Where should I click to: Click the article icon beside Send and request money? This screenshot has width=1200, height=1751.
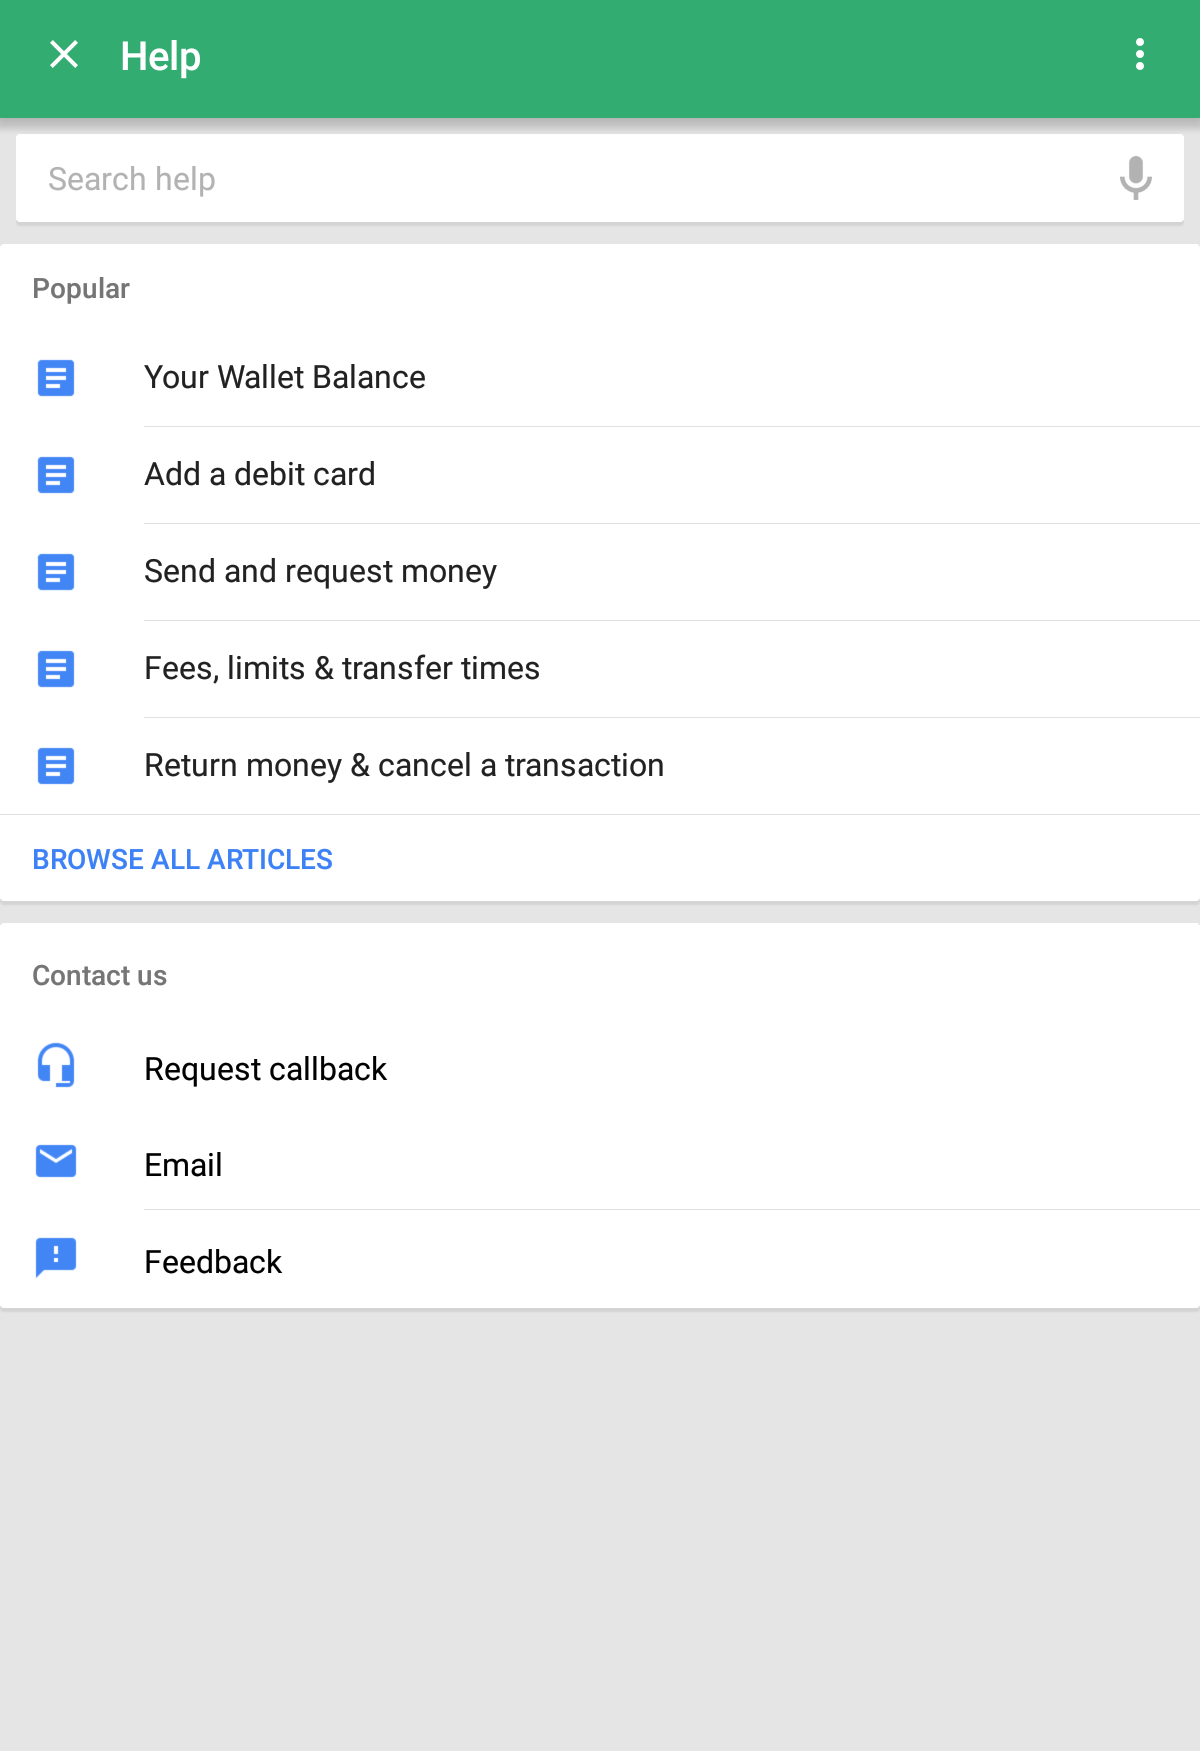(56, 572)
